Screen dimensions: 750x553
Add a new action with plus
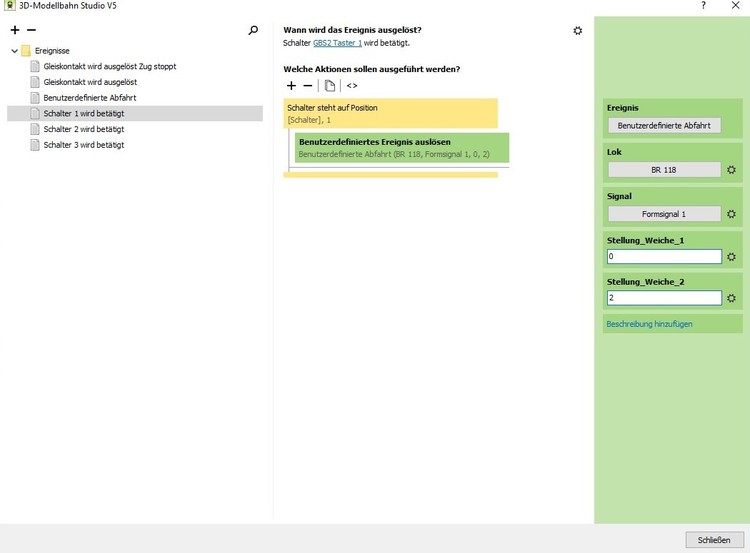pos(291,86)
